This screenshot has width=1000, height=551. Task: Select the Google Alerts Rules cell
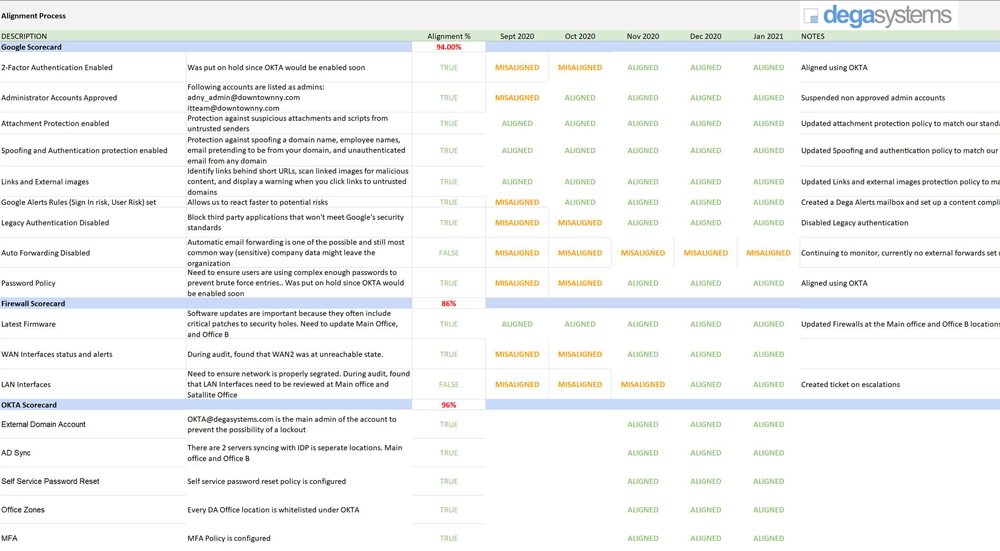click(x=92, y=202)
